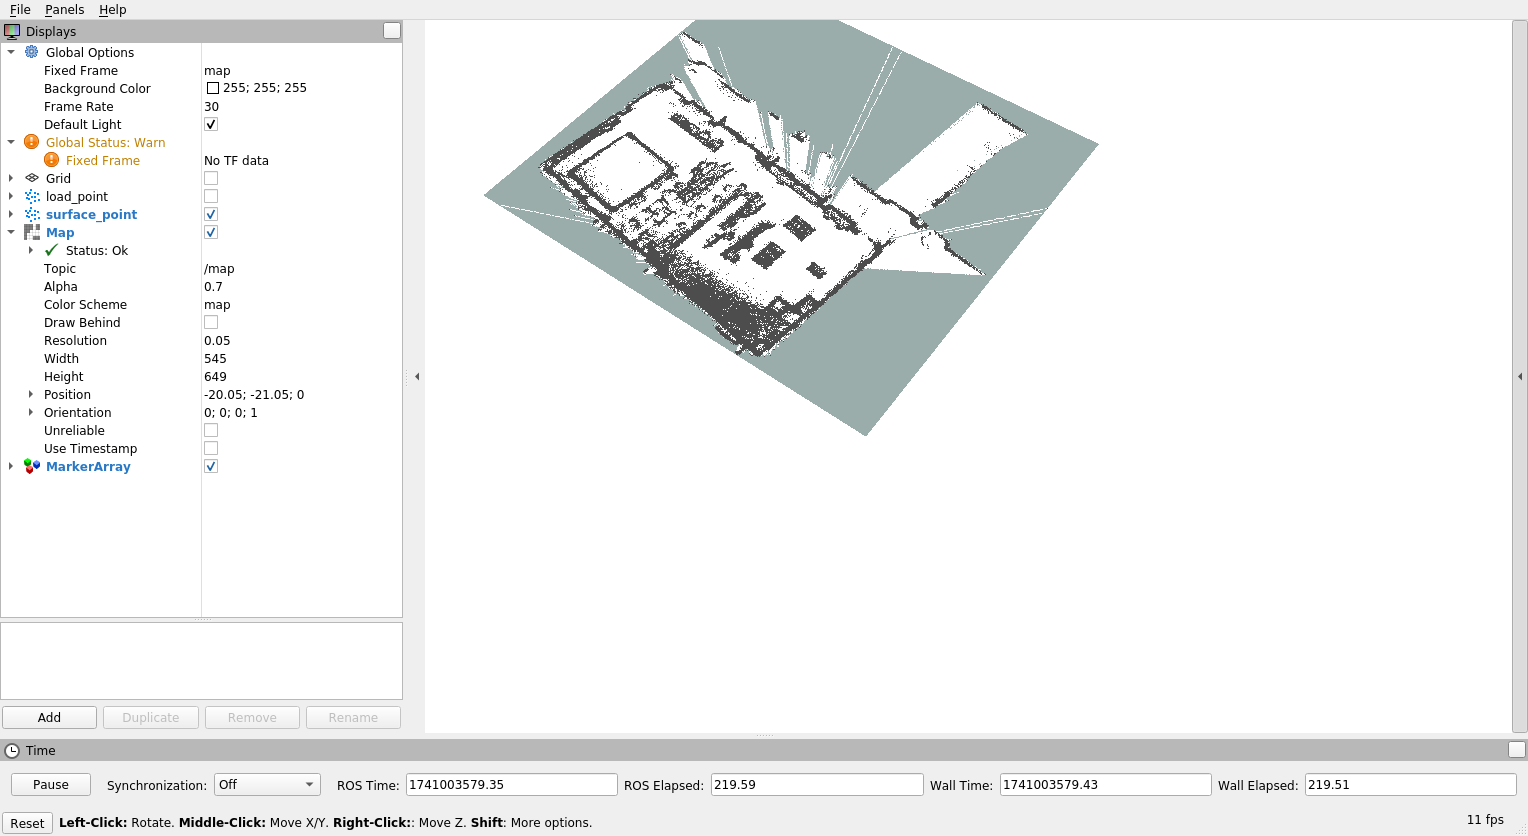Select the Map display icon
This screenshot has width=1528, height=836.
pos(32,232)
